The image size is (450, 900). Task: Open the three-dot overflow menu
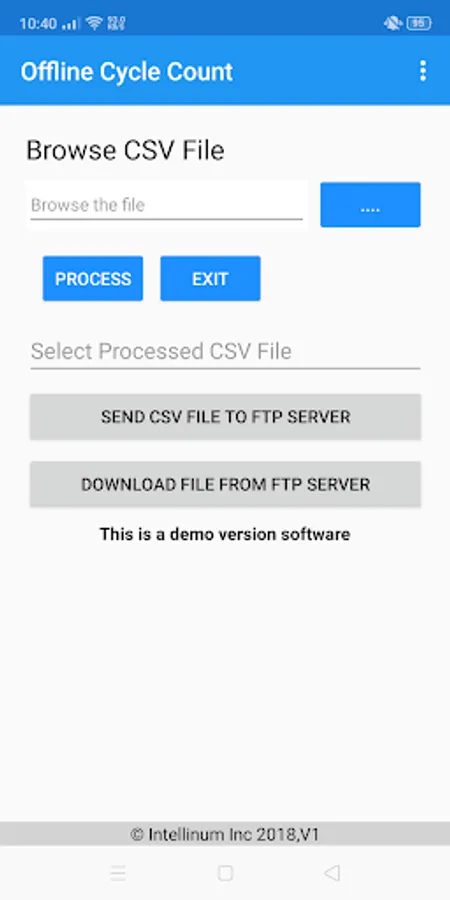pyautogui.click(x=423, y=71)
